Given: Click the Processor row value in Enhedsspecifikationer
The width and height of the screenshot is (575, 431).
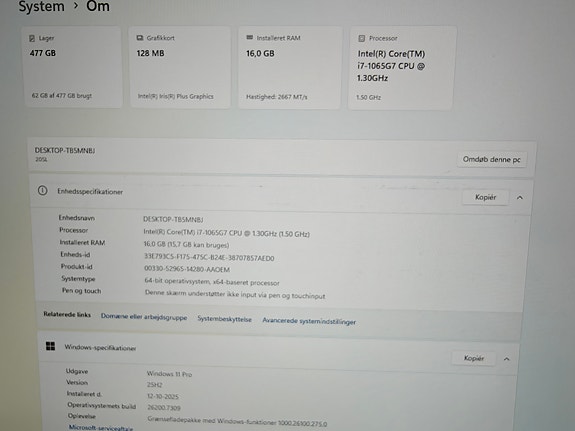Looking at the screenshot, I should click(226, 233).
